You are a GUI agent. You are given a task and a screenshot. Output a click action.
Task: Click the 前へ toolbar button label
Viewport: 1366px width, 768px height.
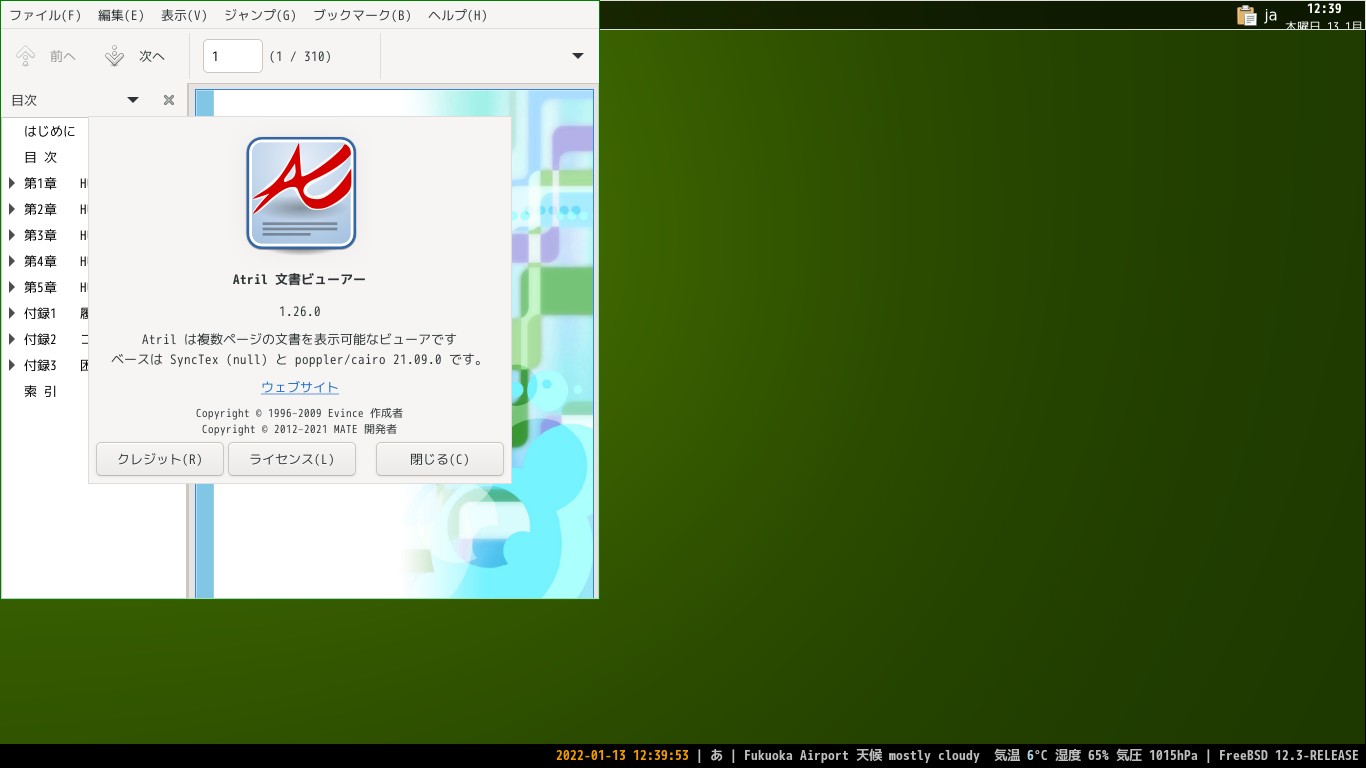click(63, 56)
